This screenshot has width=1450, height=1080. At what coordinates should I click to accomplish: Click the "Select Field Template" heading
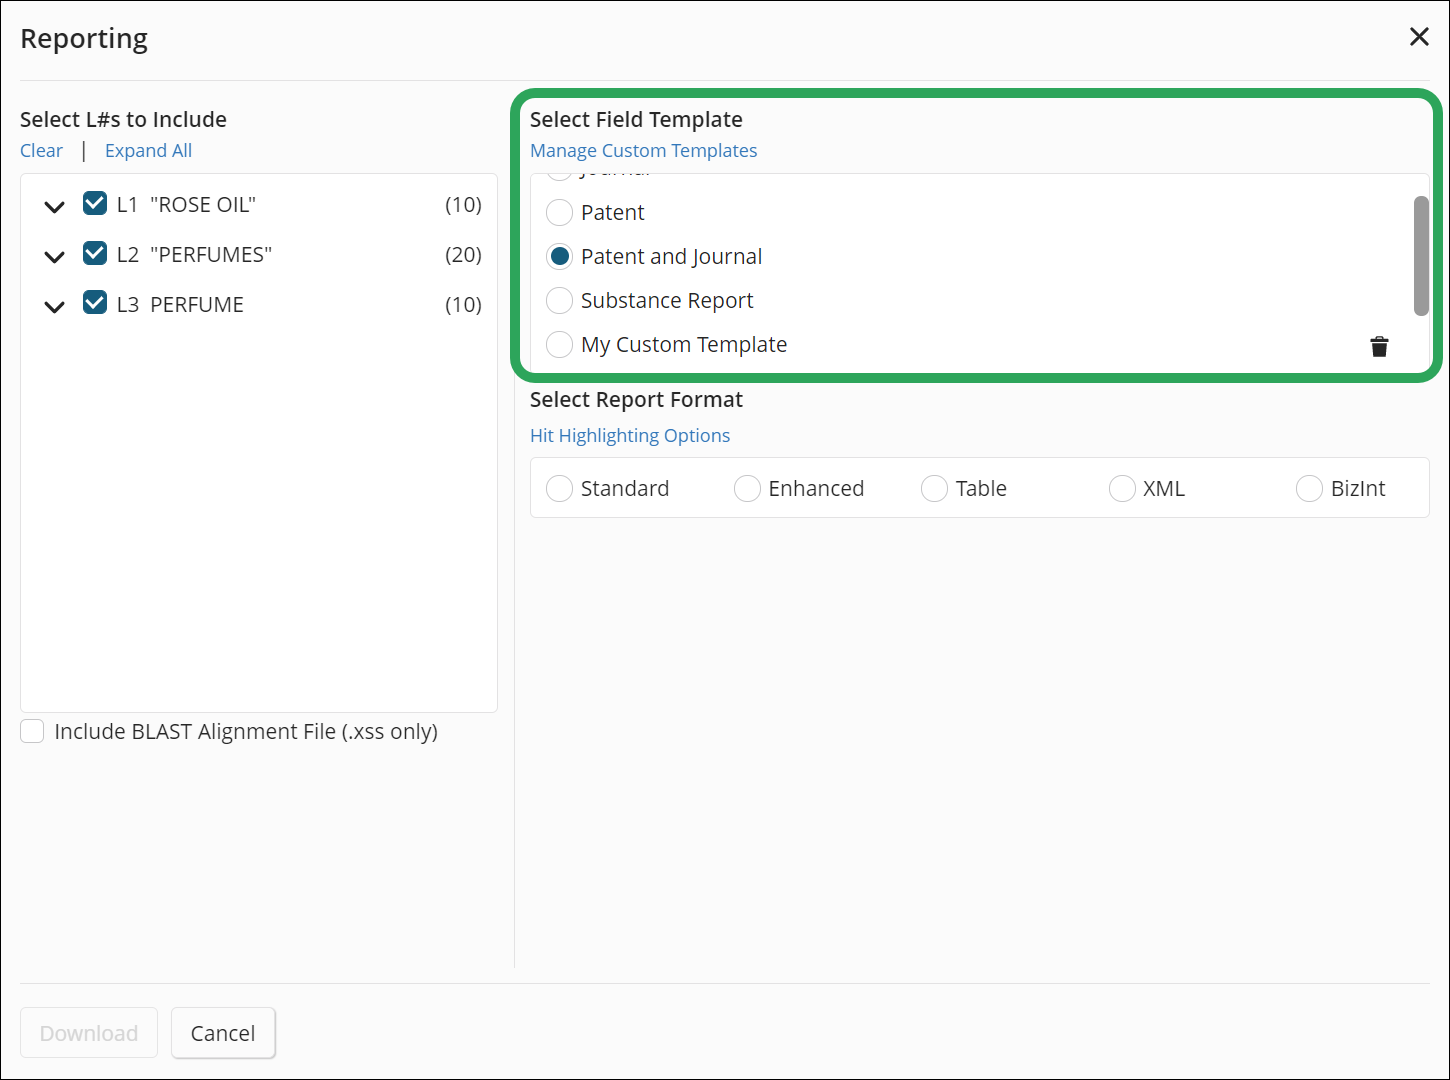point(636,119)
